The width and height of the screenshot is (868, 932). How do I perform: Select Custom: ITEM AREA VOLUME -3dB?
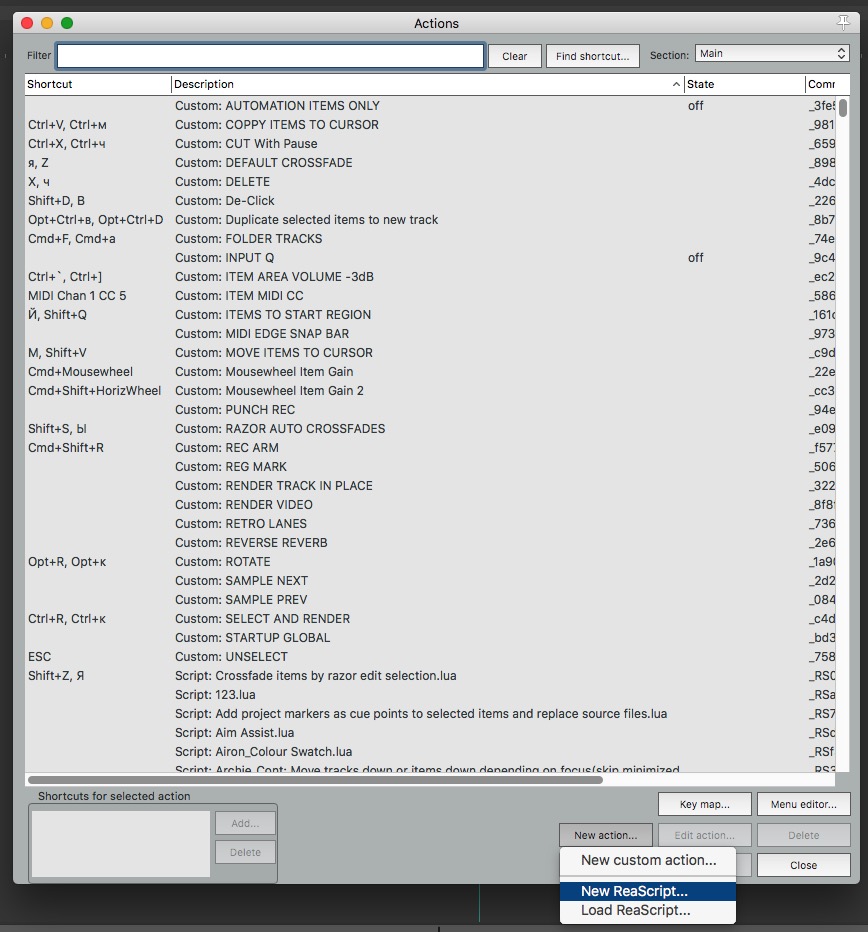pyautogui.click(x=430, y=277)
